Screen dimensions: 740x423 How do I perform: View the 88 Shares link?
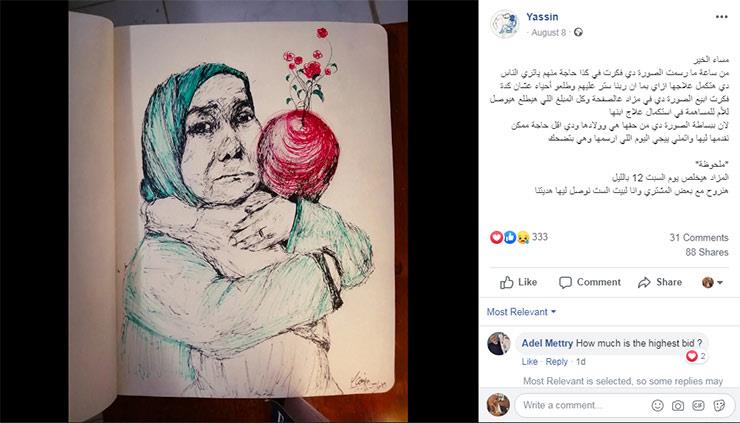point(707,252)
